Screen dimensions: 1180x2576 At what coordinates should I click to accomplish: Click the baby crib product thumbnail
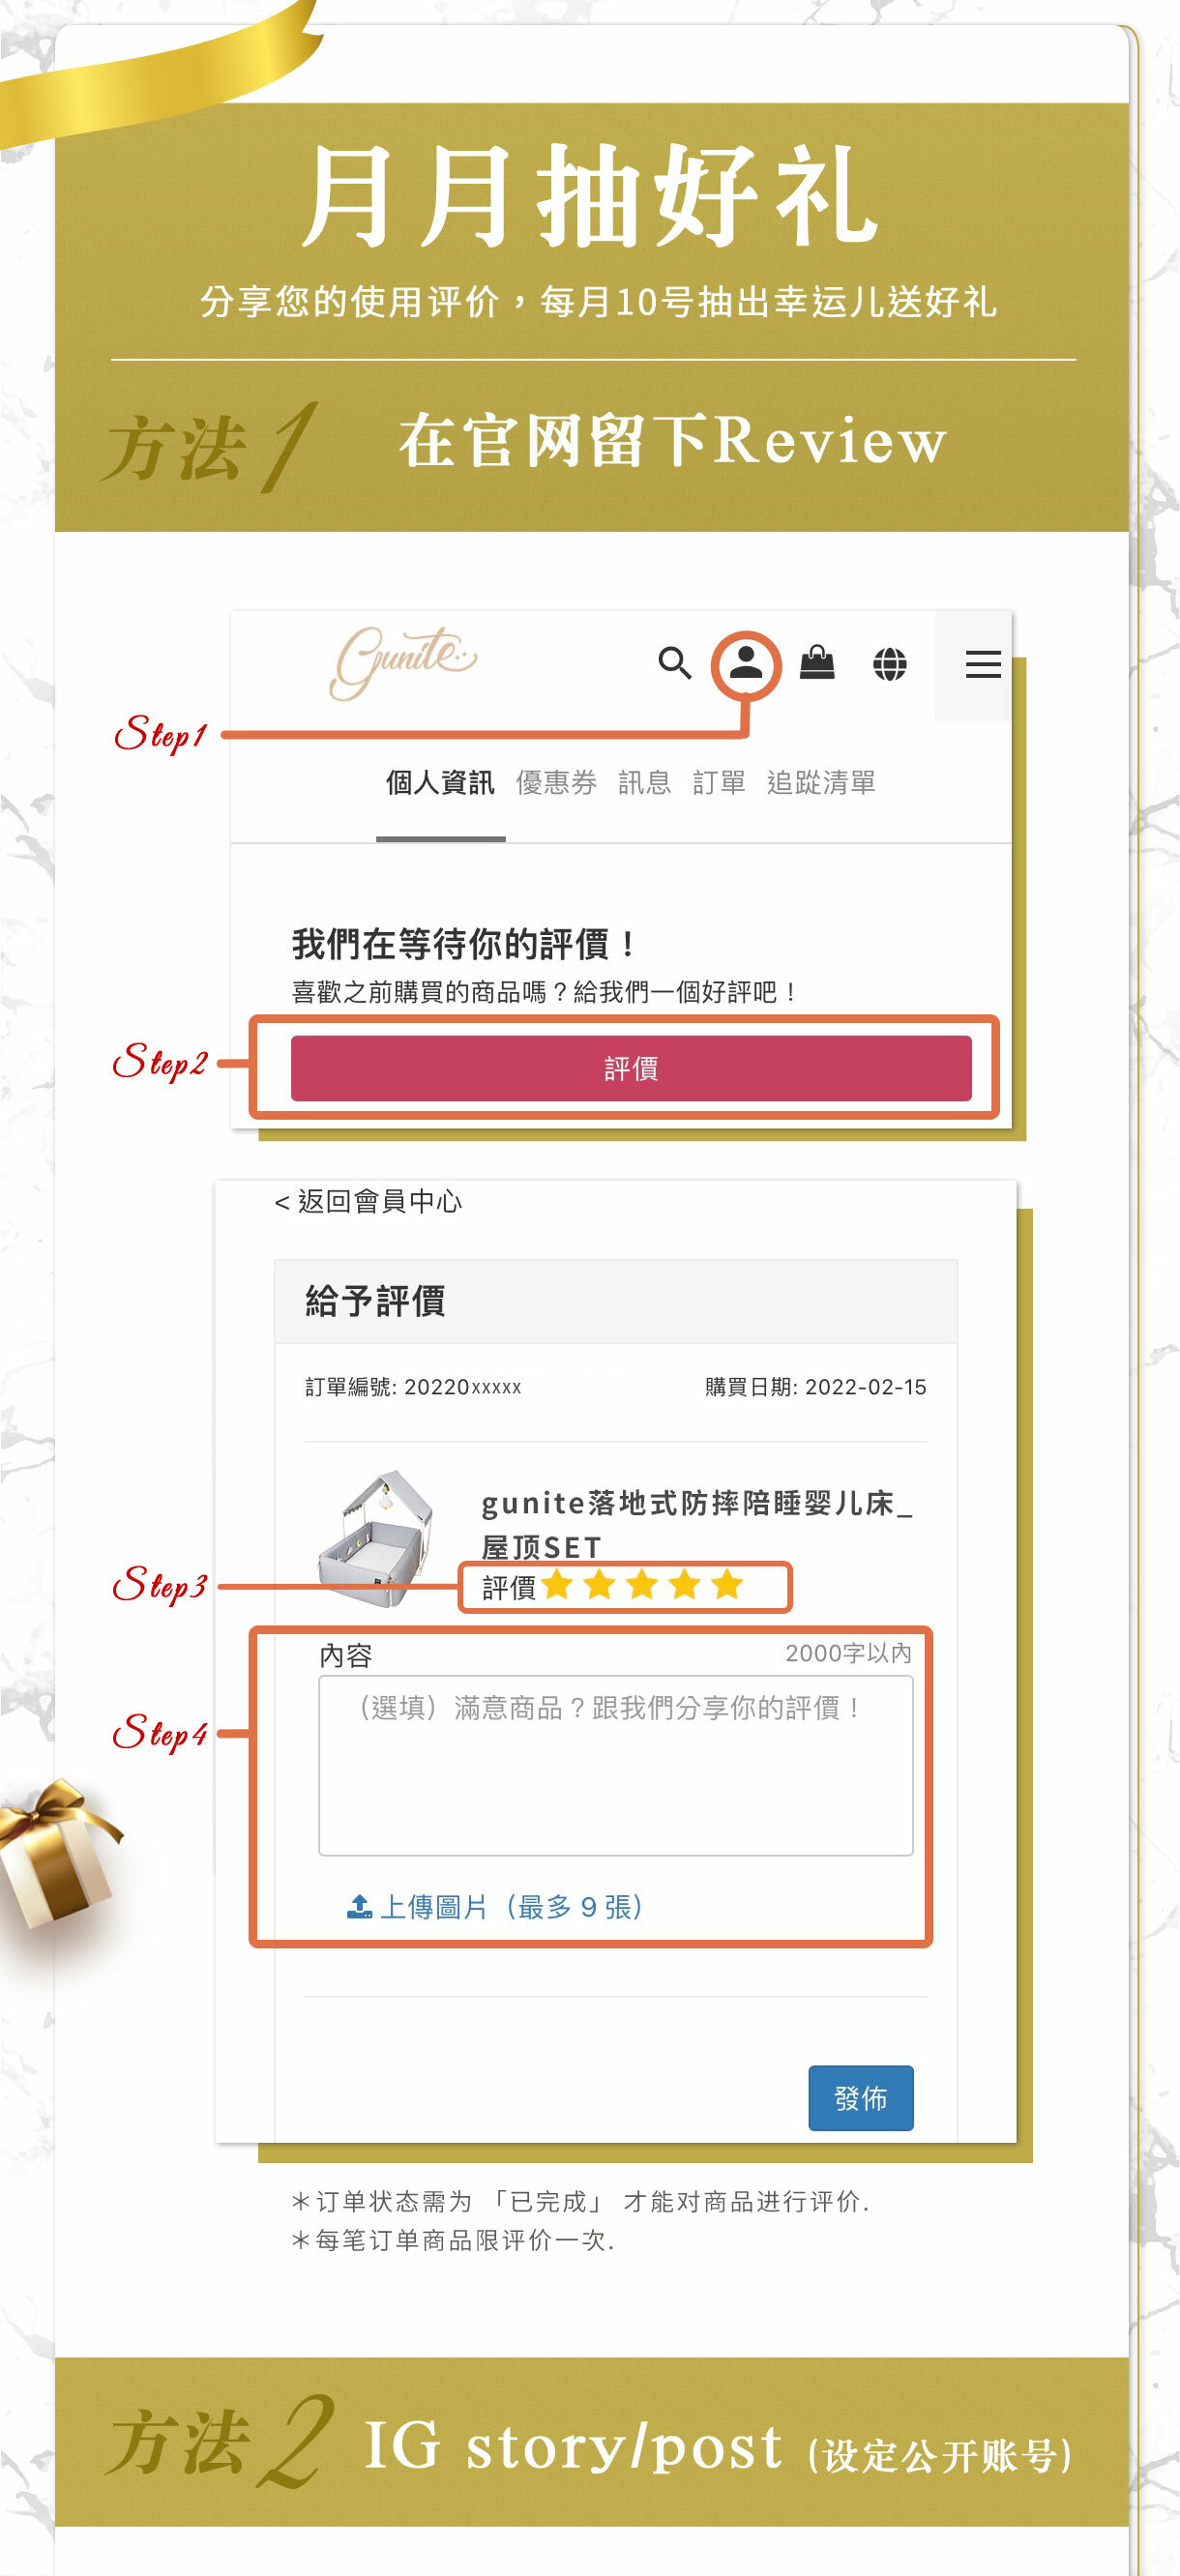click(x=376, y=1538)
